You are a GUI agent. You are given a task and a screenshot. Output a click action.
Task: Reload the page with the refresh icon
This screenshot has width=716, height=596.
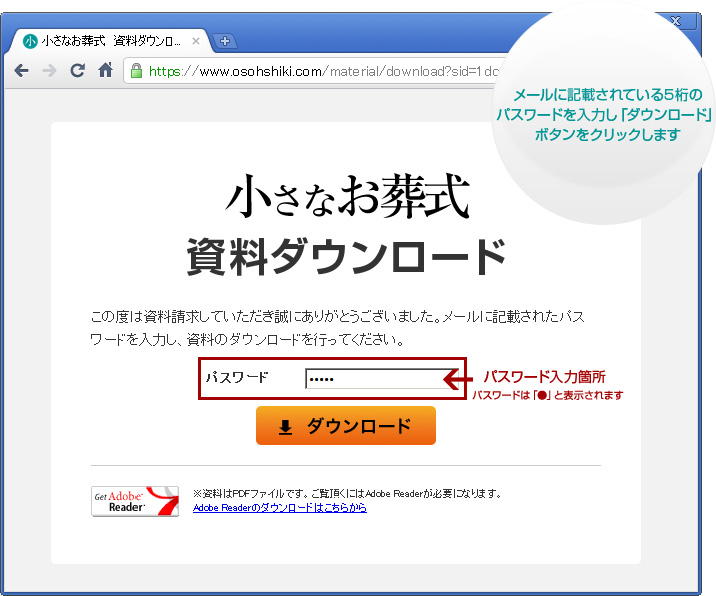pyautogui.click(x=78, y=70)
